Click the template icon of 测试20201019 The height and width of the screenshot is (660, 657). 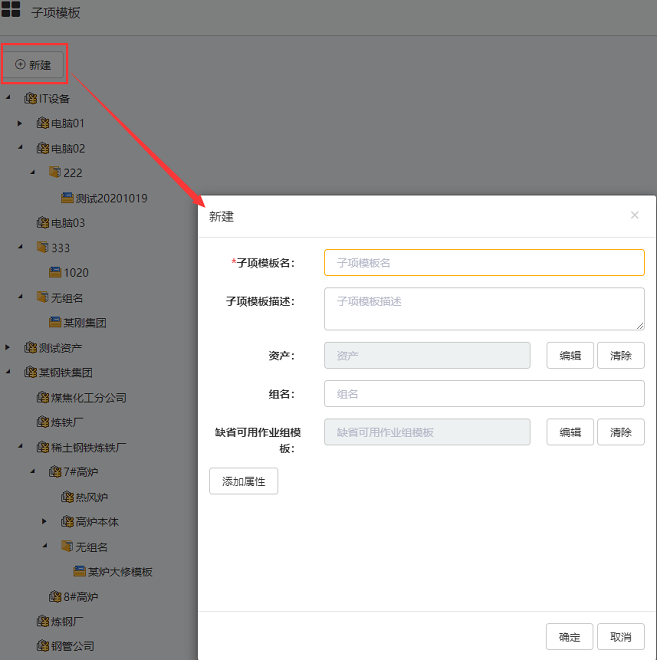click(x=67, y=198)
